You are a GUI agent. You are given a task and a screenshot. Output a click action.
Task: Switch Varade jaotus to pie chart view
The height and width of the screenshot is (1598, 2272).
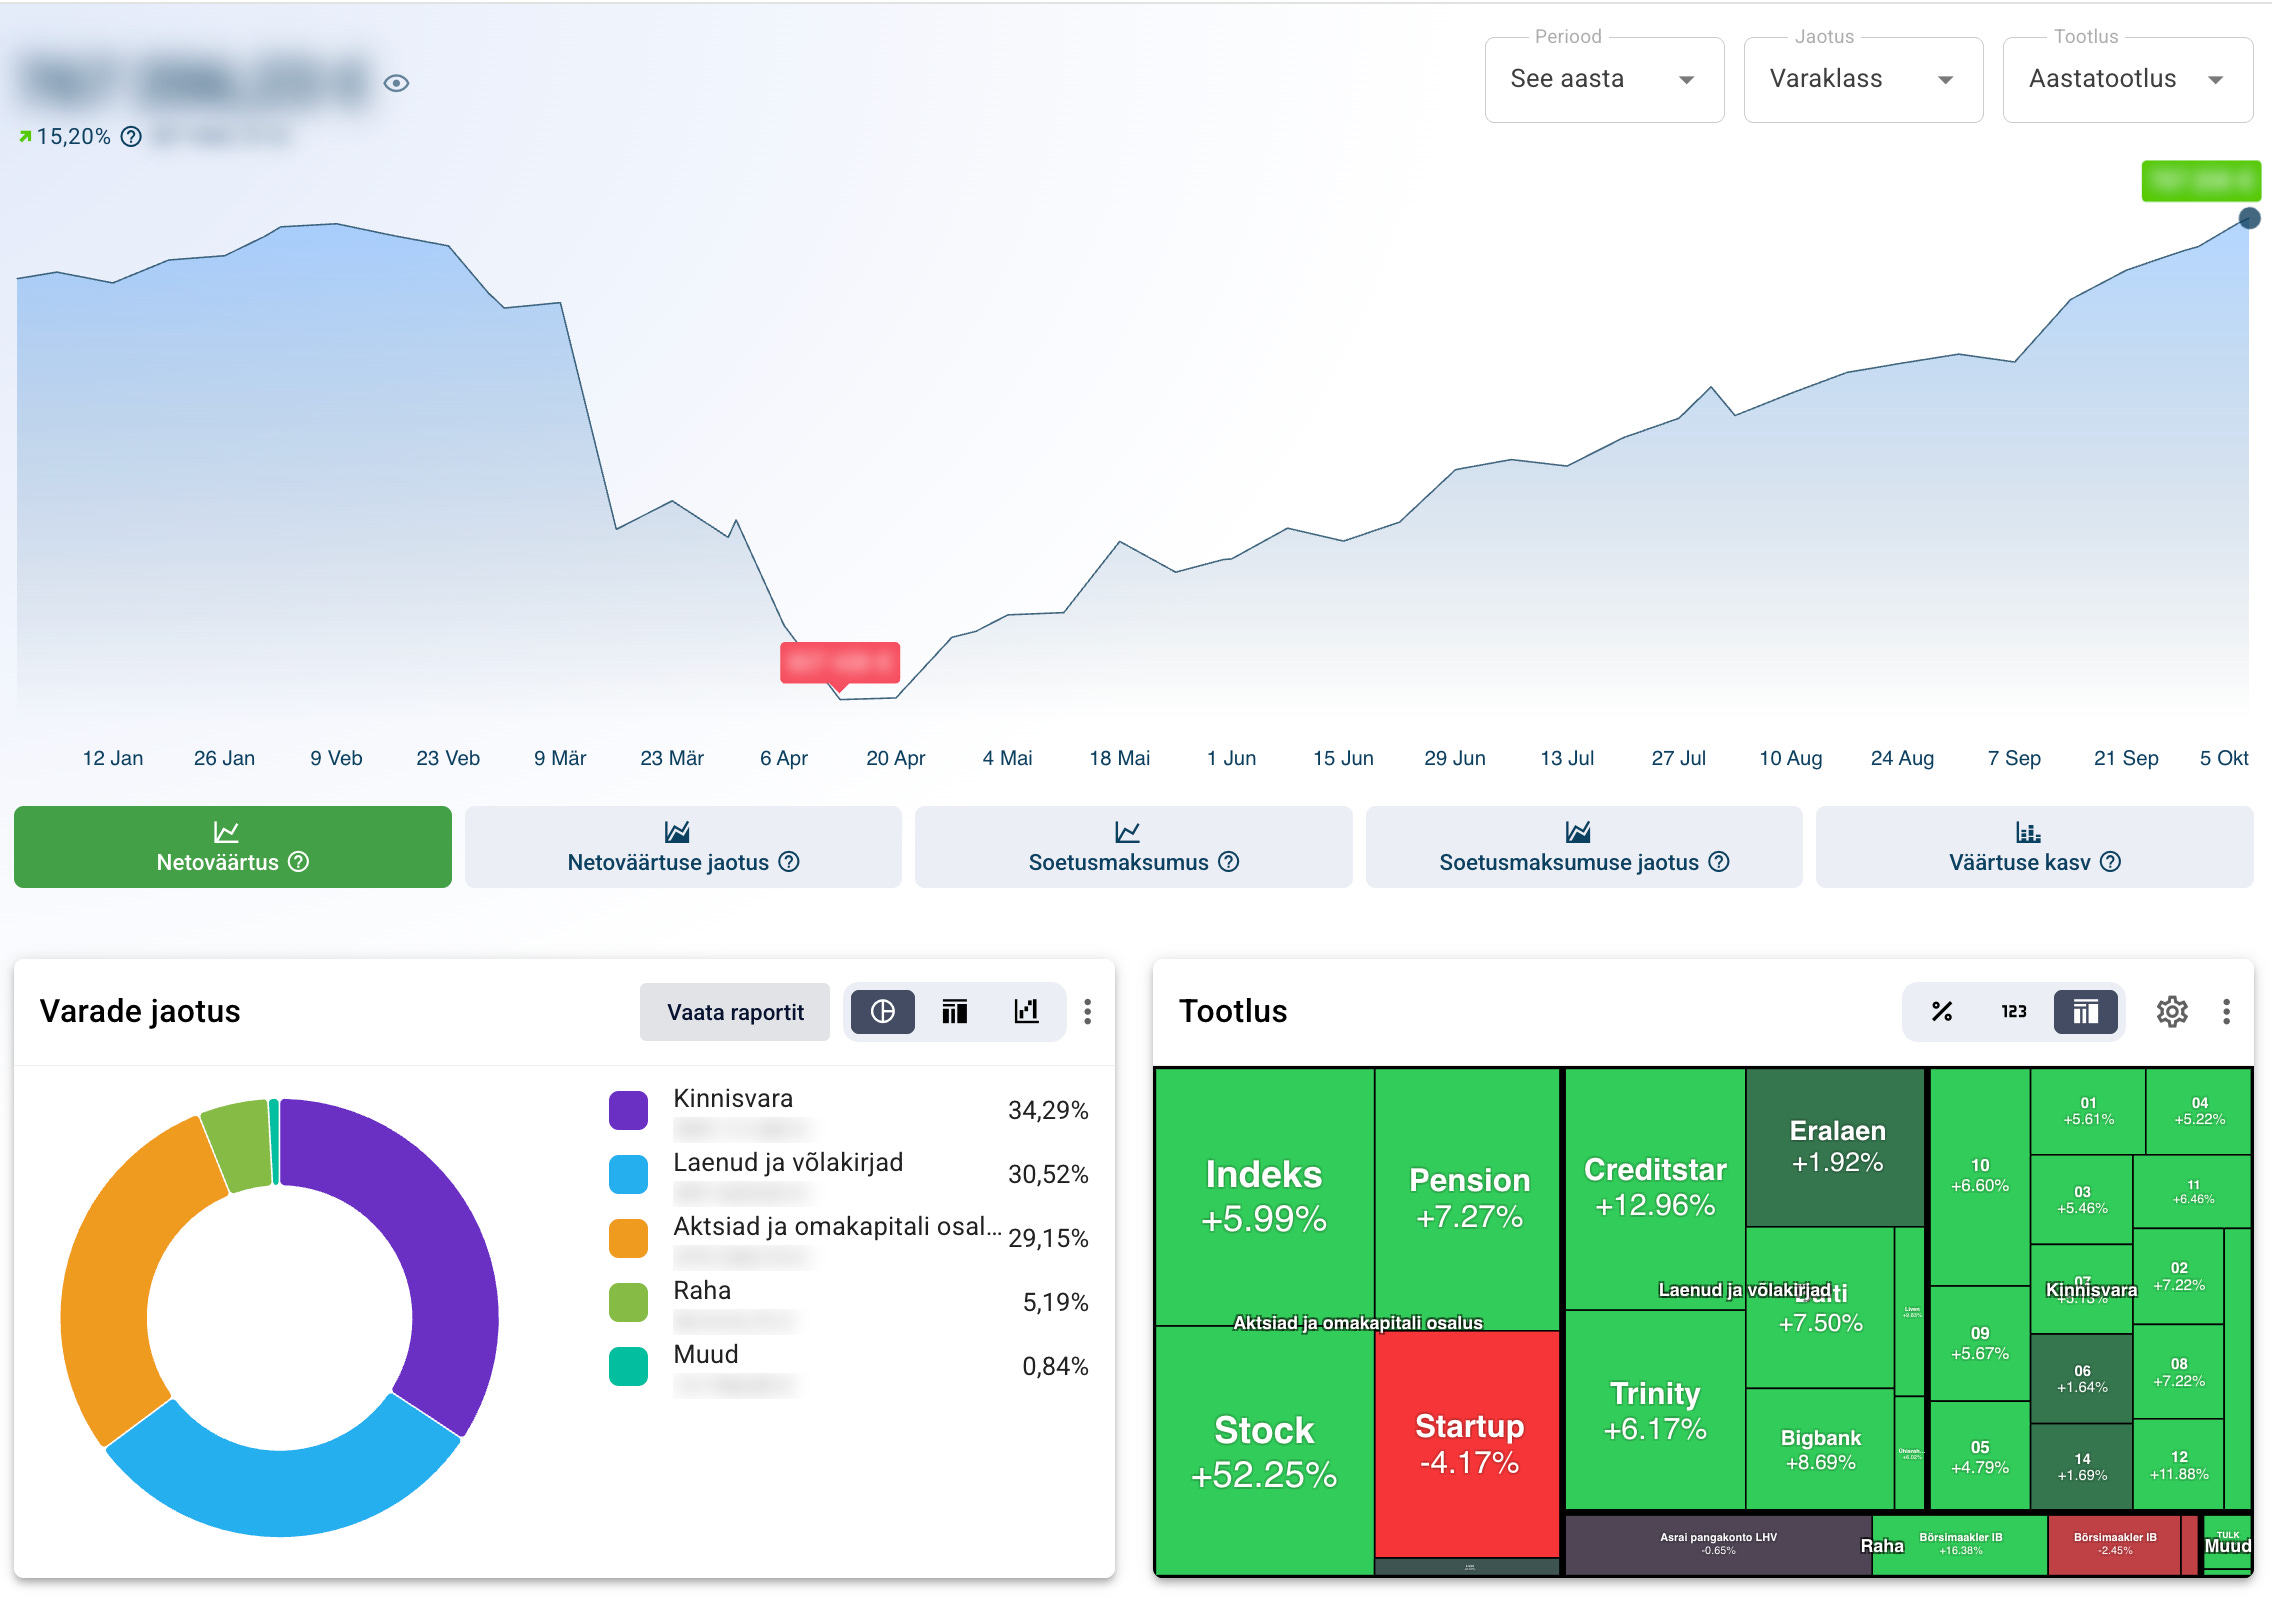pos(882,1012)
